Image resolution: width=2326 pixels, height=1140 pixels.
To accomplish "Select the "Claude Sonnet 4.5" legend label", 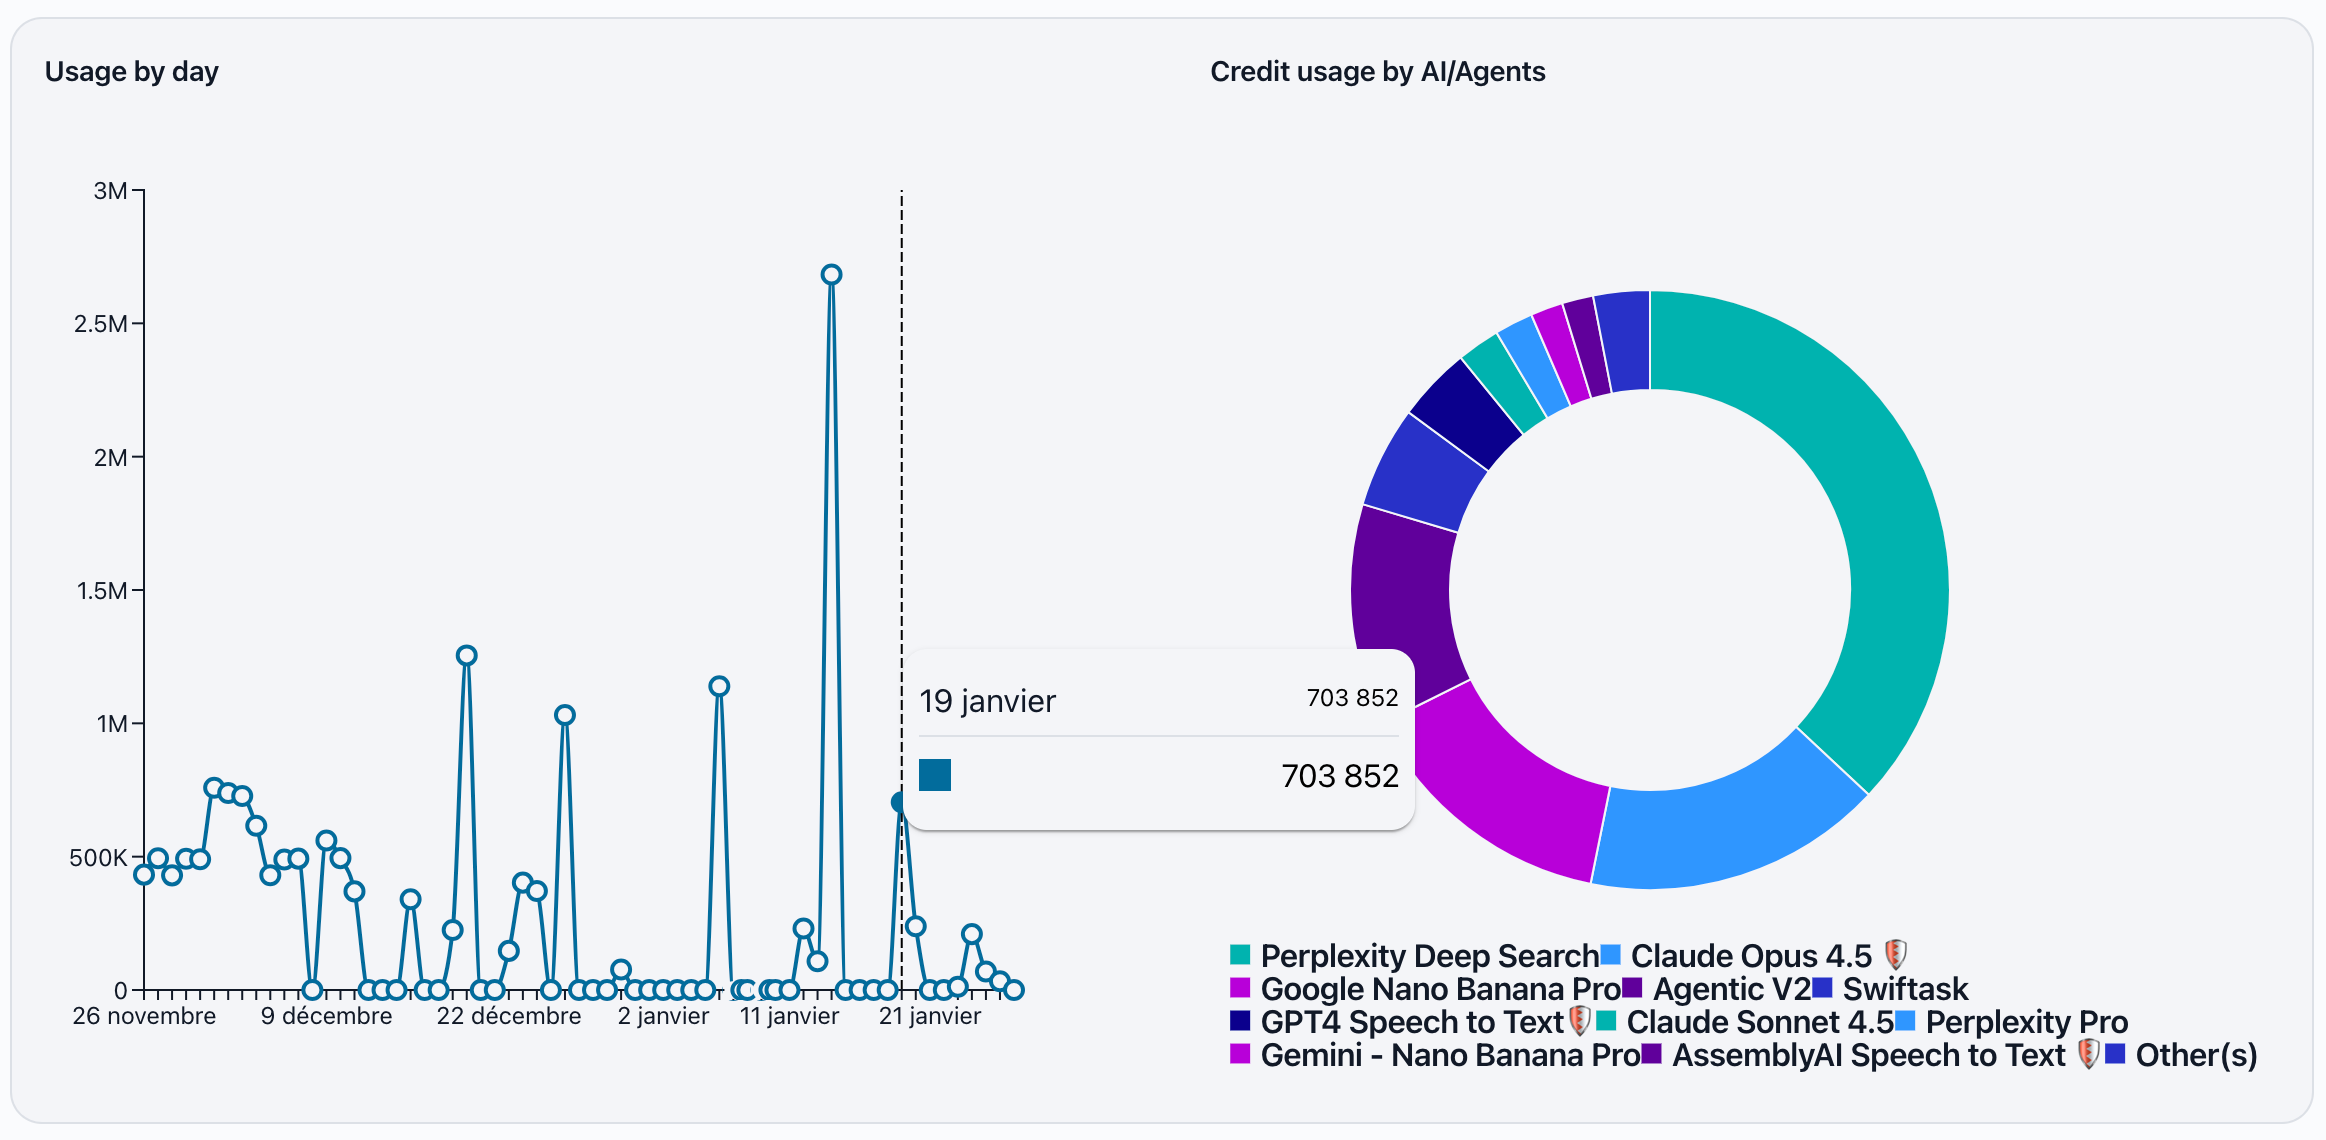I will pos(1760,1022).
